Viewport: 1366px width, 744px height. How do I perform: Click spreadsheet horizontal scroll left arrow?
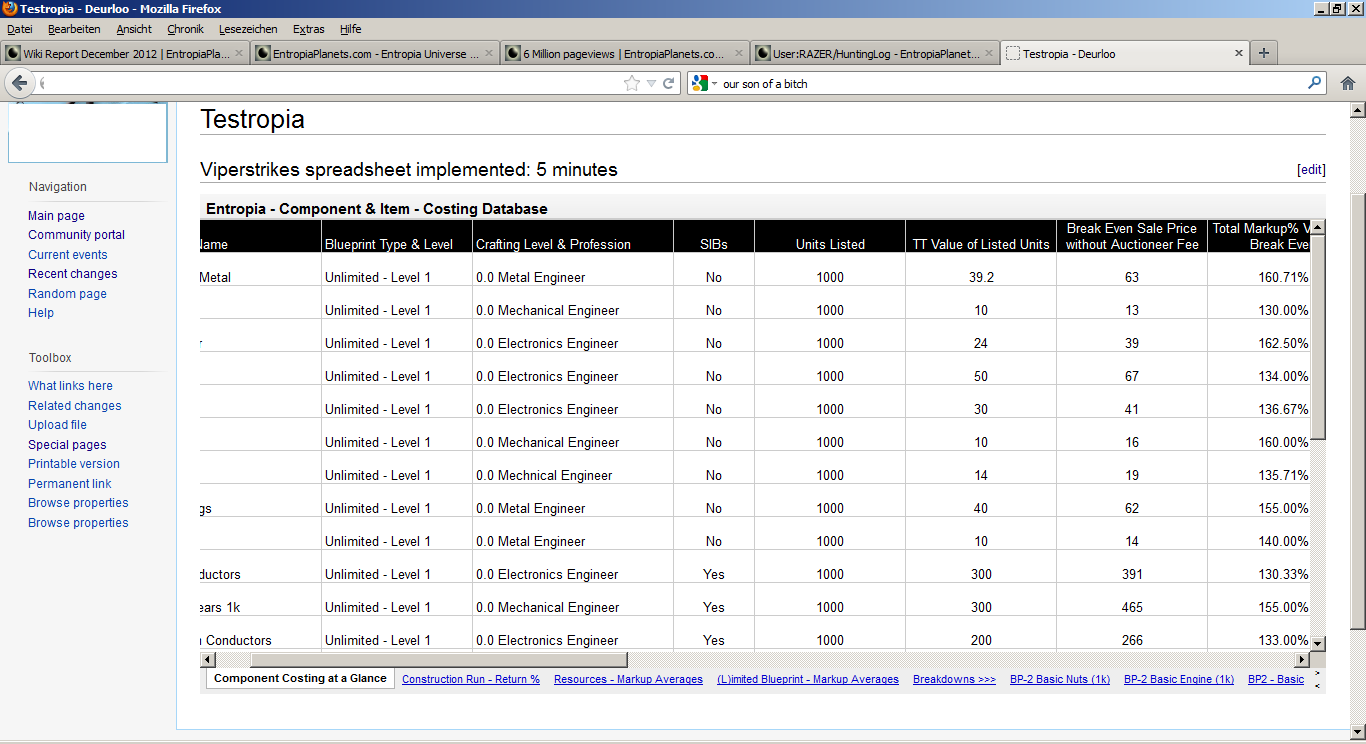point(208,660)
